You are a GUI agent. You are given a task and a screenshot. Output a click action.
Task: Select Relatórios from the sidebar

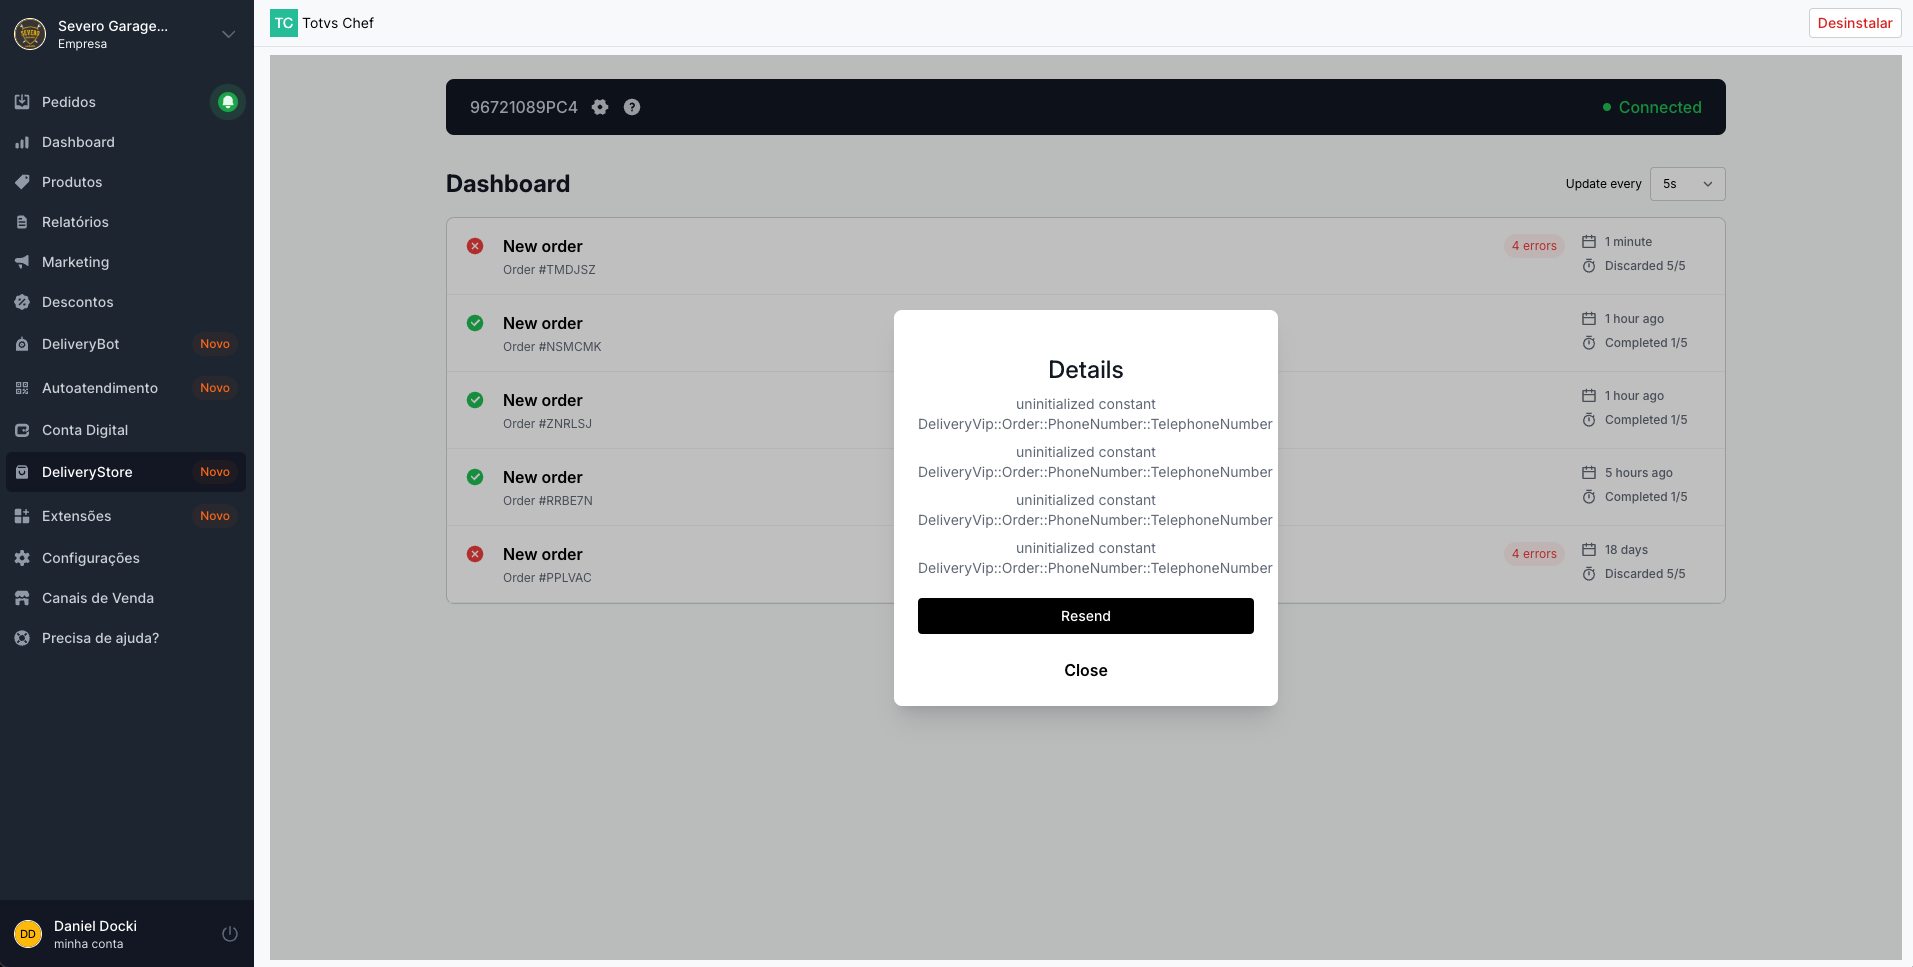[75, 222]
